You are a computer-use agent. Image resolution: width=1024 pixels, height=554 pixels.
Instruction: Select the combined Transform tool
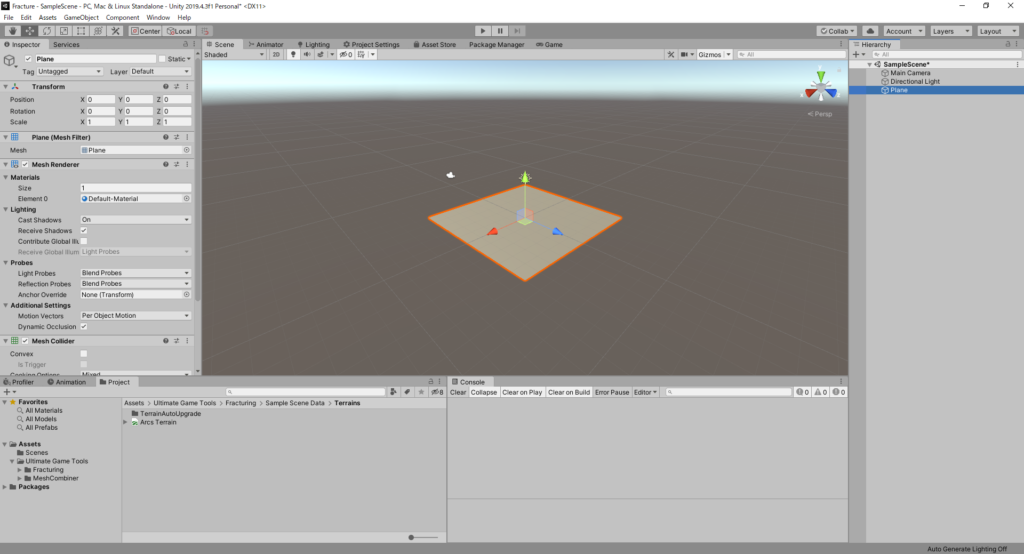coord(98,31)
